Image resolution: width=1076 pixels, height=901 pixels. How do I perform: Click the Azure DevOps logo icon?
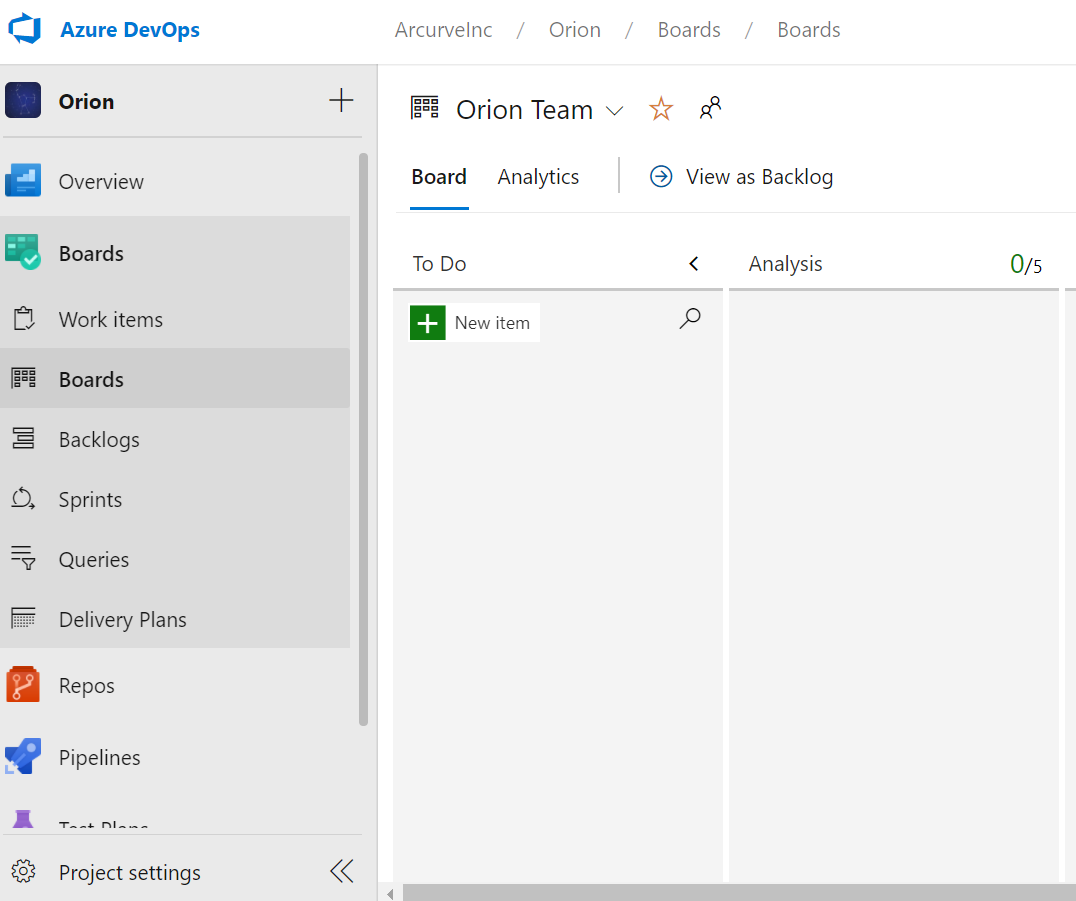(24, 30)
